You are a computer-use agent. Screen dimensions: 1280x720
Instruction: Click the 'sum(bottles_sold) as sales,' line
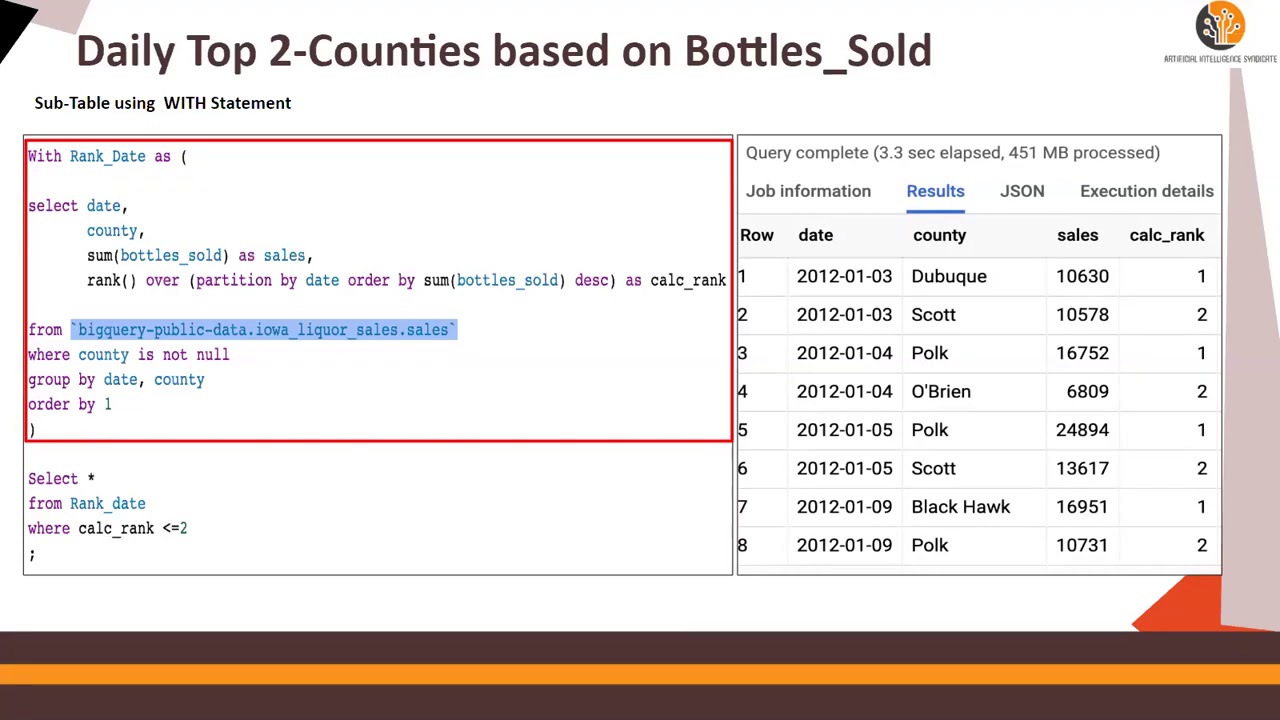coord(200,256)
